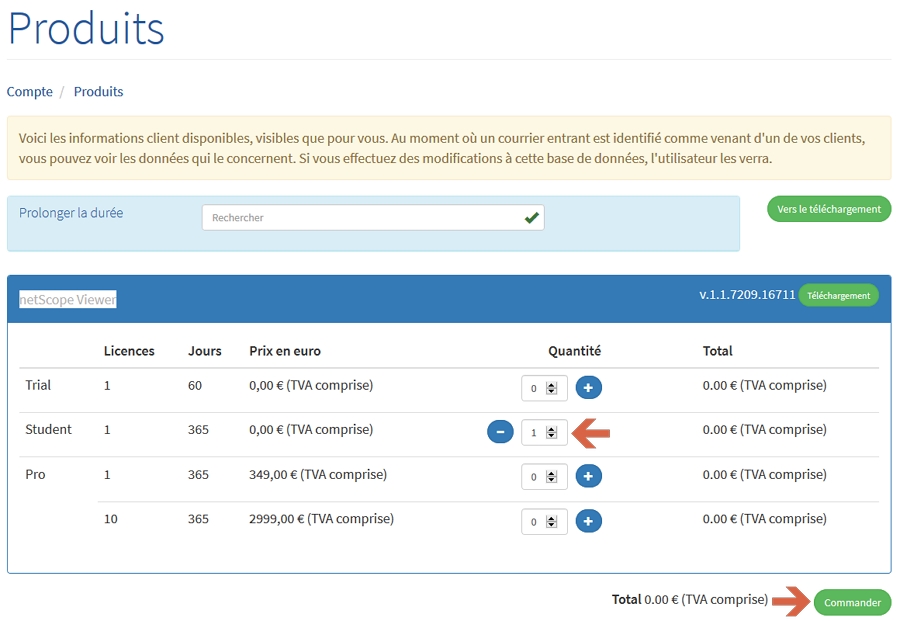The width and height of the screenshot is (900, 621).
Task: Increase Trial quantity with the plus button
Action: [x=588, y=388]
